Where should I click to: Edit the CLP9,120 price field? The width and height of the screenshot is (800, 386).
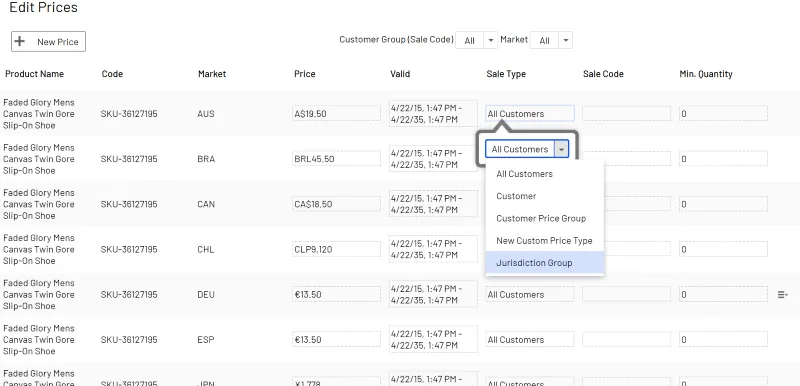click(336, 249)
